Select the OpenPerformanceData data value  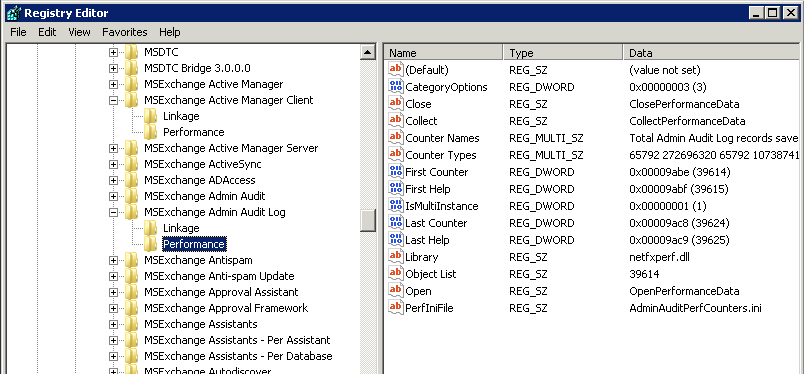click(684, 291)
